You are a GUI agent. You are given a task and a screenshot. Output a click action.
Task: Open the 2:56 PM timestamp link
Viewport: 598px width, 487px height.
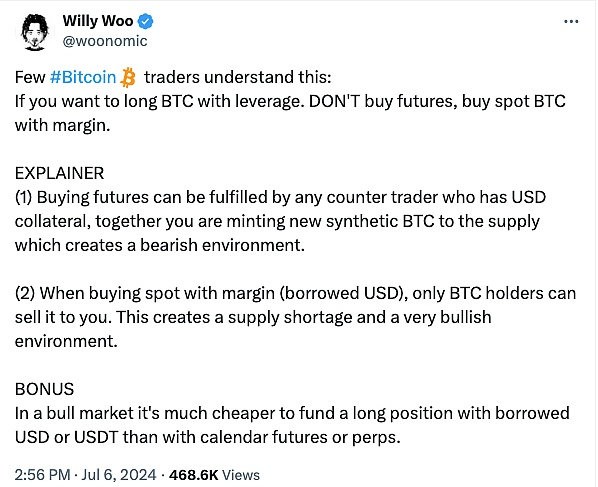tap(42, 475)
